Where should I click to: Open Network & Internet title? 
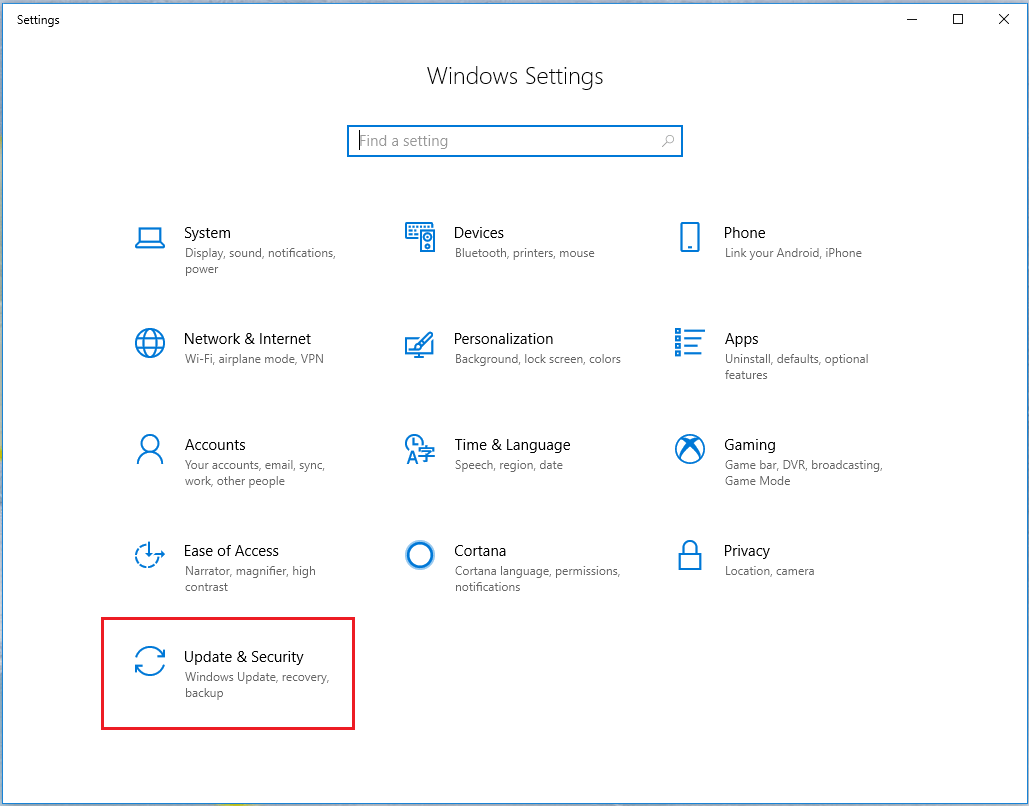pos(247,339)
